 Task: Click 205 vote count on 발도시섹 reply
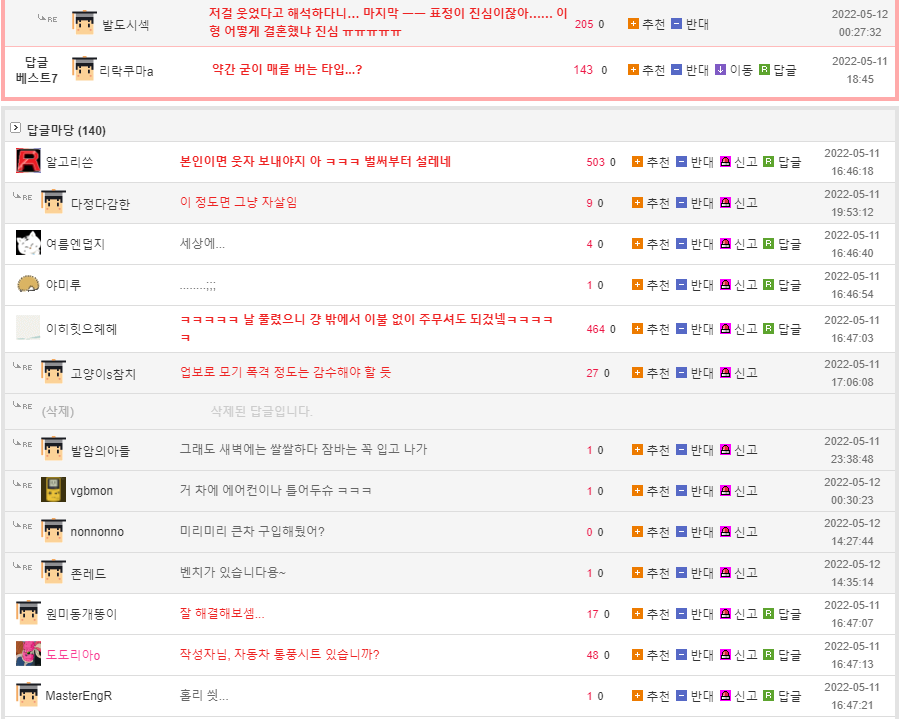(x=584, y=24)
